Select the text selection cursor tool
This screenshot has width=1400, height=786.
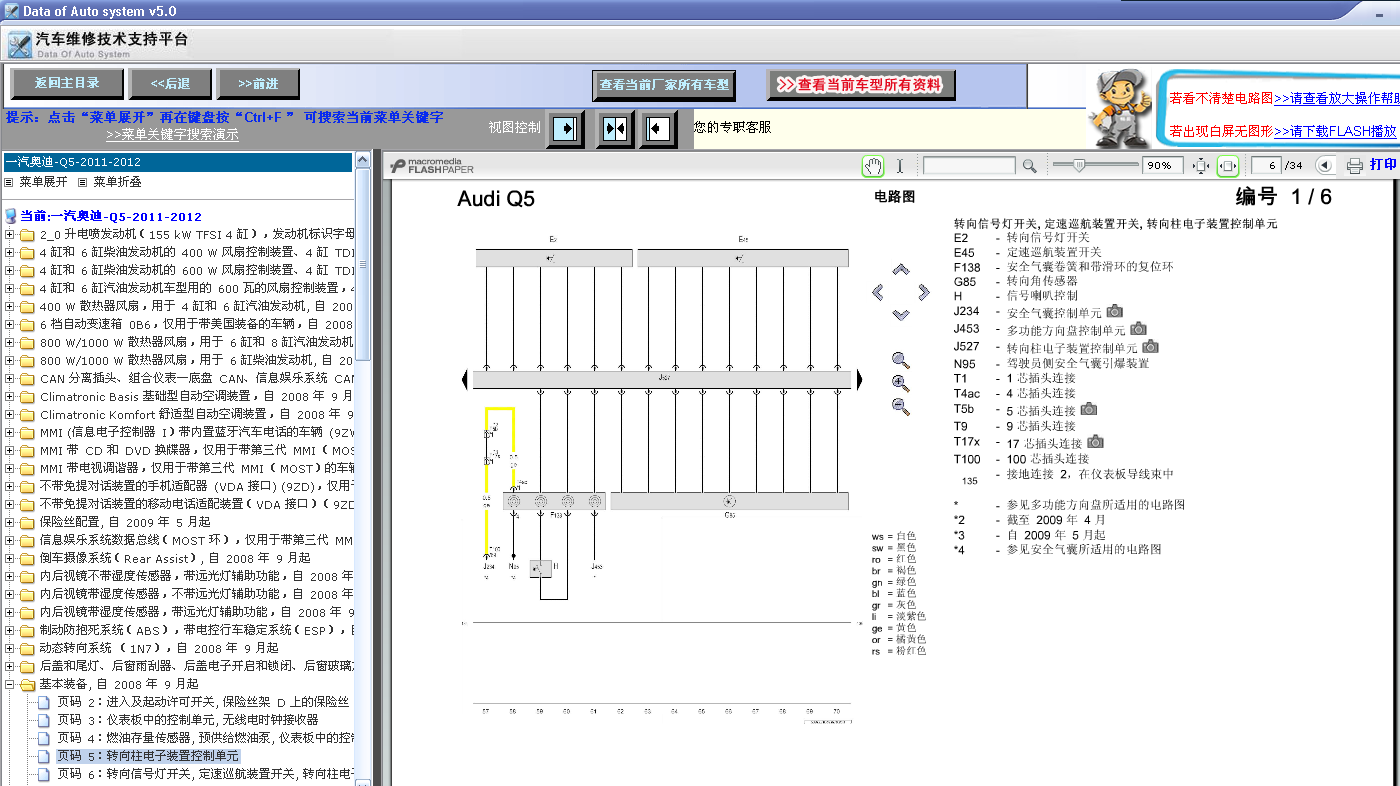coord(899,166)
